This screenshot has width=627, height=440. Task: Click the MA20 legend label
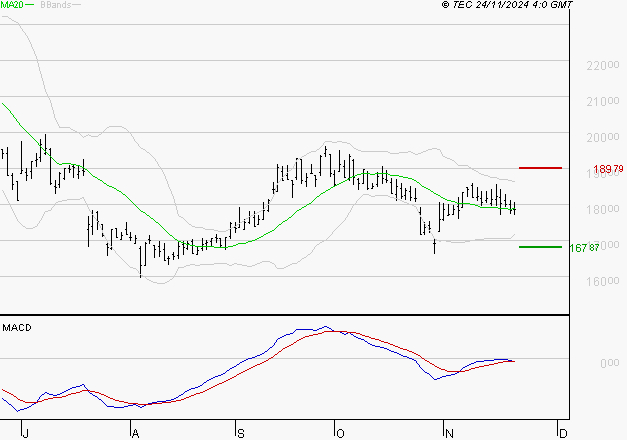[12, 5]
